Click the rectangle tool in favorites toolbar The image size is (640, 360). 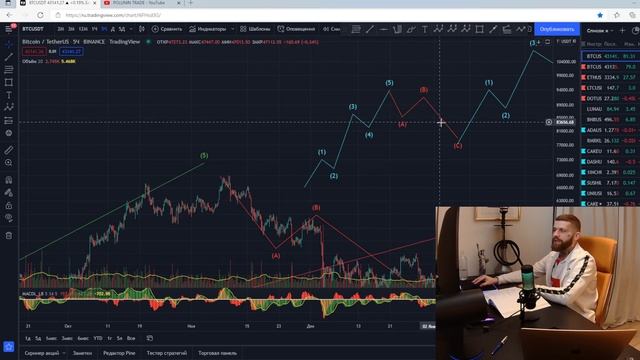[x=480, y=29]
